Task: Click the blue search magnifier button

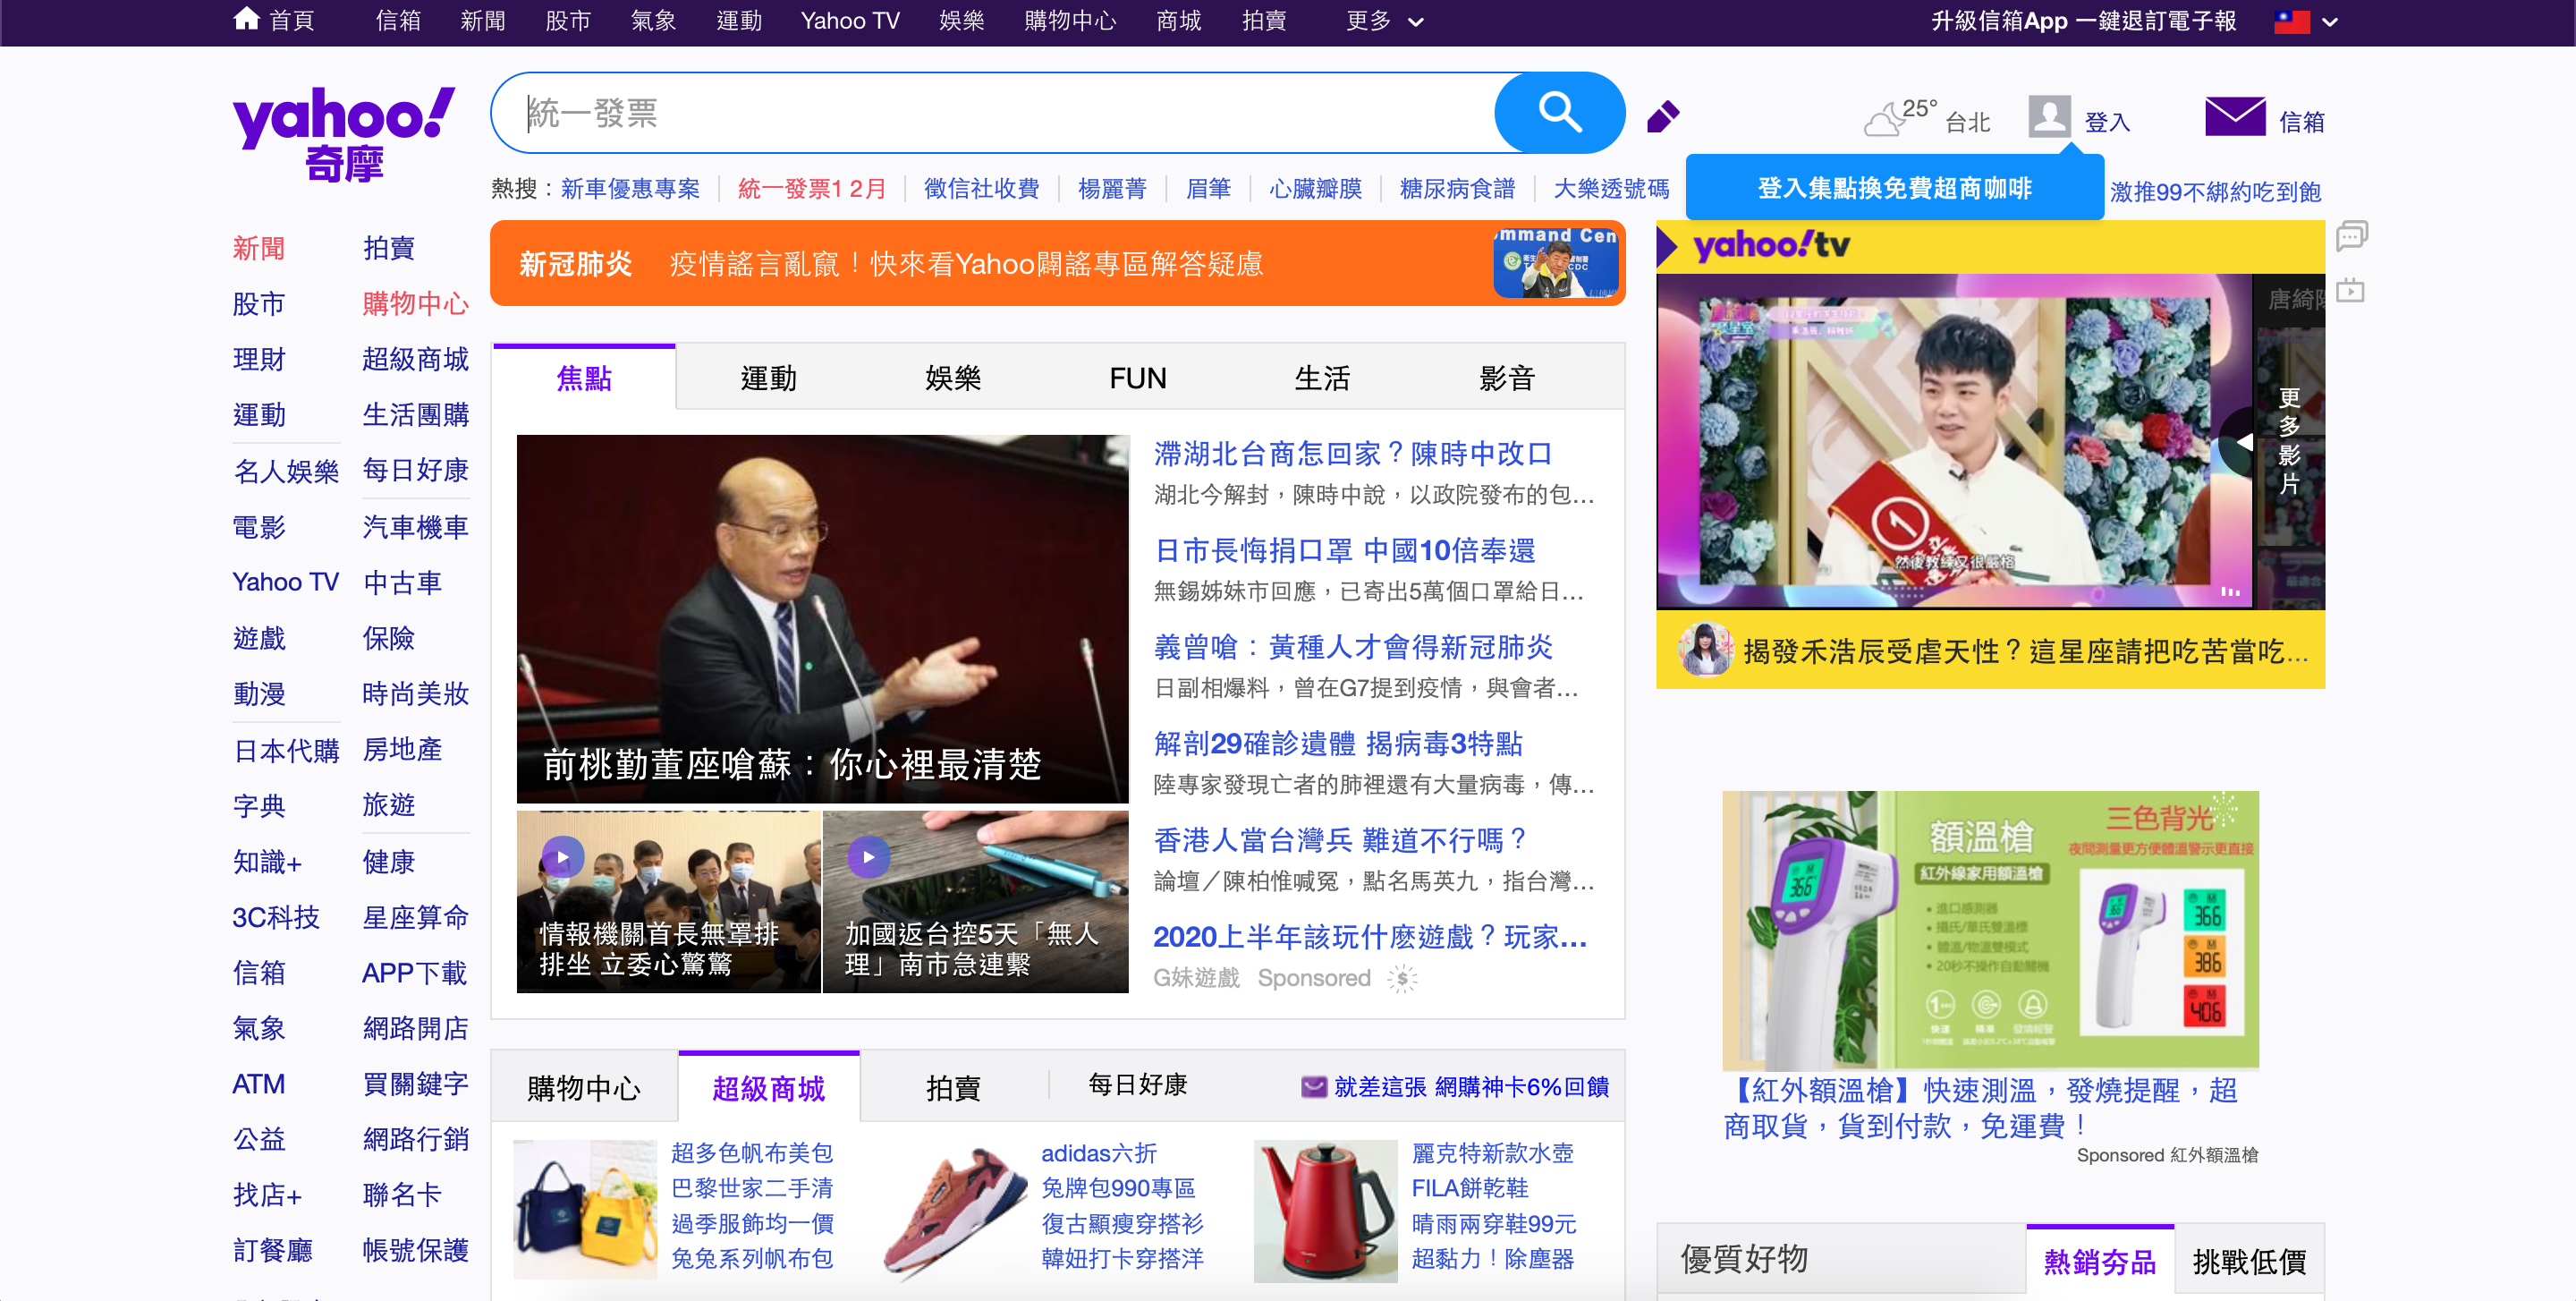Action: point(1559,113)
